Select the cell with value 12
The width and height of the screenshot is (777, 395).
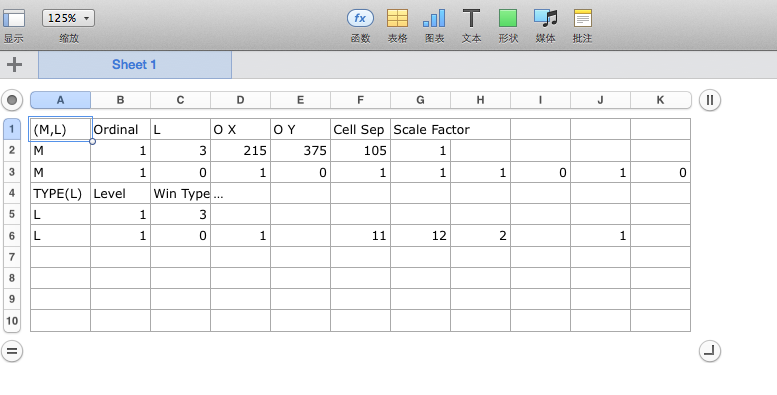point(420,235)
